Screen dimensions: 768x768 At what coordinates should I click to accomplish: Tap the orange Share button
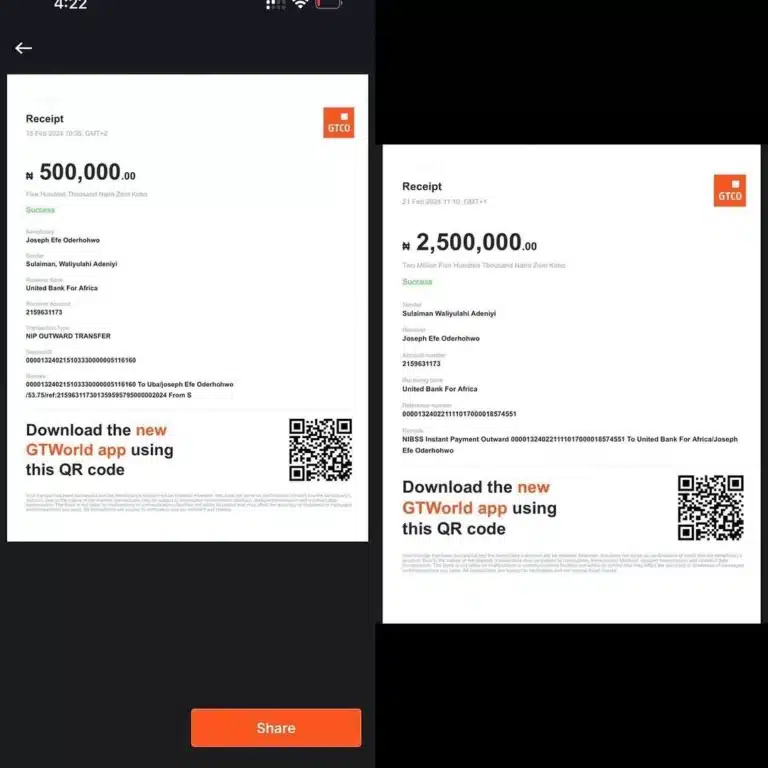tap(276, 727)
